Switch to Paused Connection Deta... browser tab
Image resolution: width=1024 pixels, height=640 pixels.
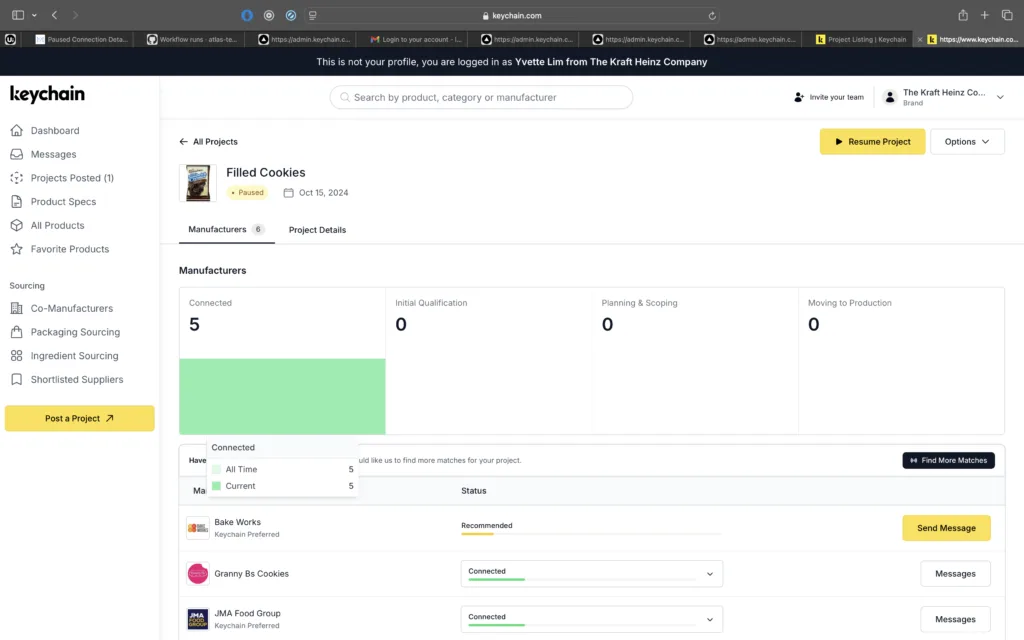[x=82, y=39]
